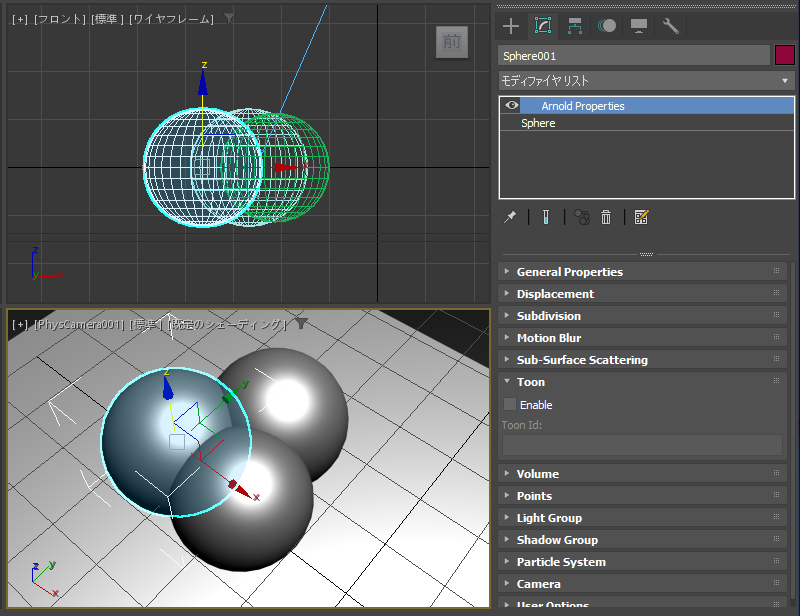Open the [PhysCamera001] viewport view menu
800x616 pixels.
[79, 324]
